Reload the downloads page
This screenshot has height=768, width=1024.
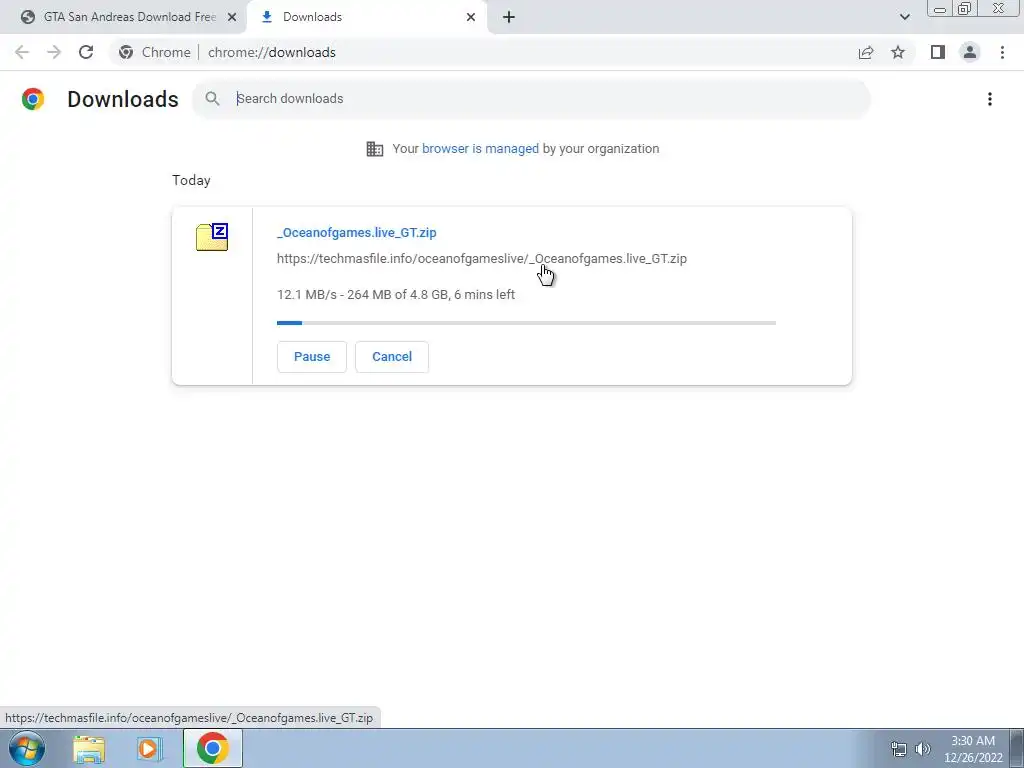[x=86, y=52]
